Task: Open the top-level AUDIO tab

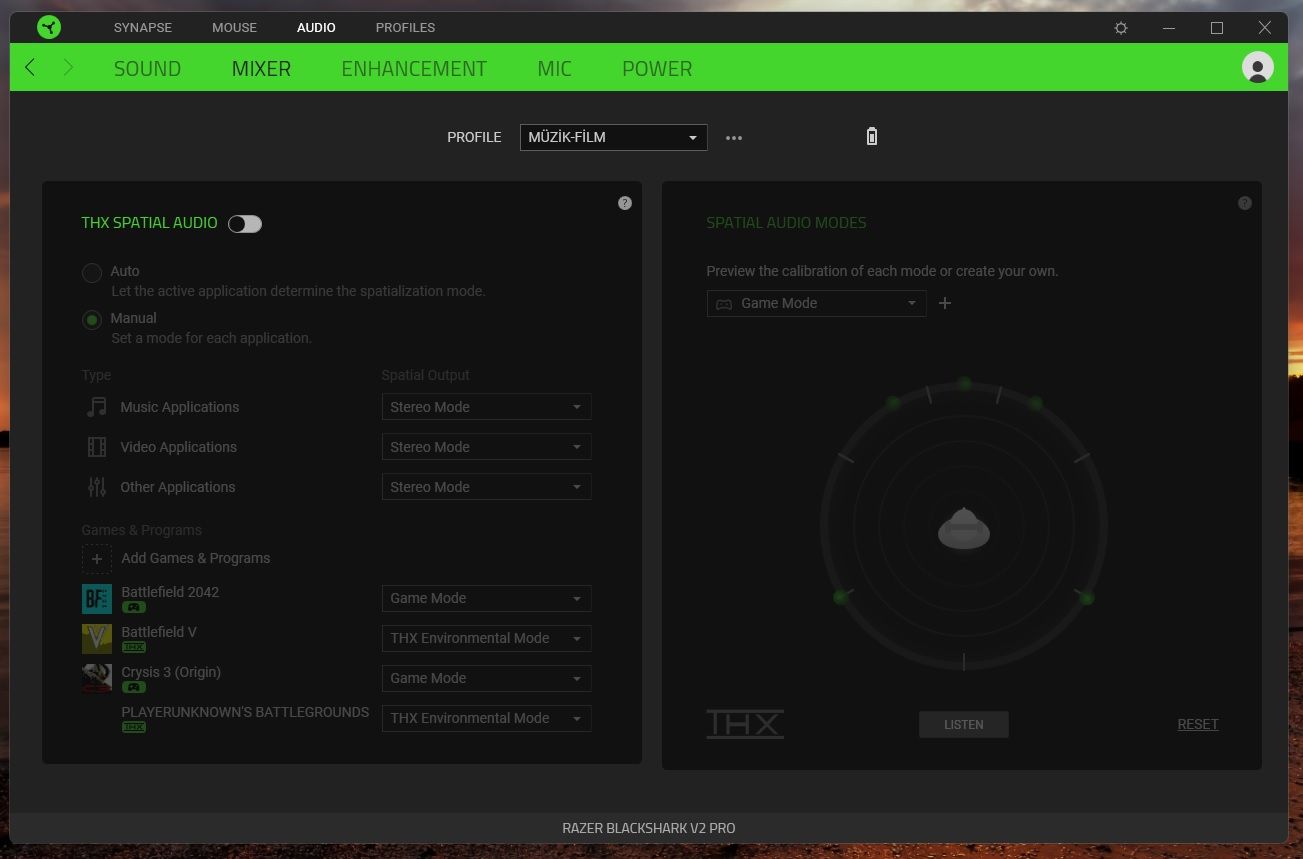Action: tap(316, 27)
